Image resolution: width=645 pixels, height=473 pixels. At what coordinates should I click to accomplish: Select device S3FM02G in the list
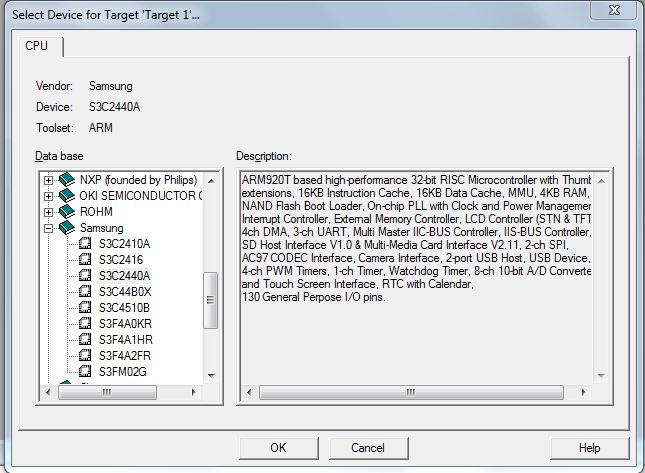click(x=123, y=372)
